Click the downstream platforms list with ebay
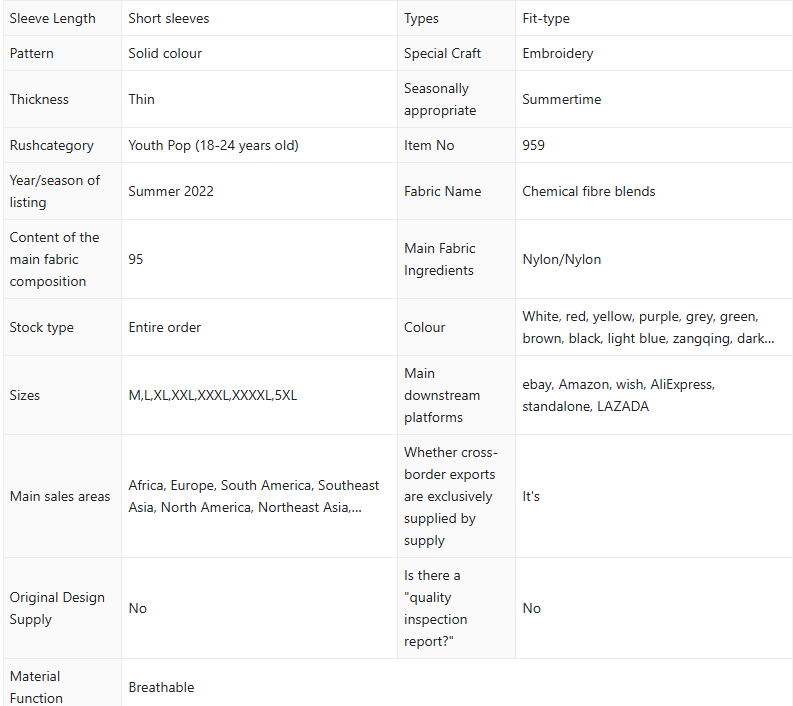Image resolution: width=793 pixels, height=706 pixels. coord(618,395)
